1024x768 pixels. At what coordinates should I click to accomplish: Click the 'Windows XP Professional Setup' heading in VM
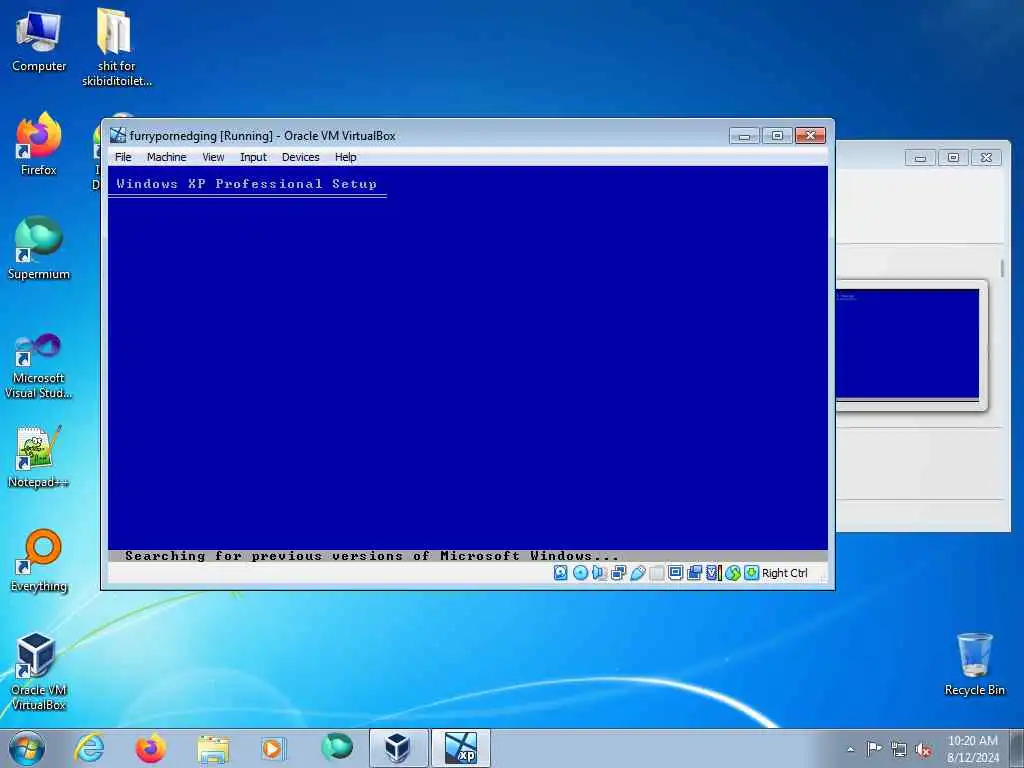(246, 184)
